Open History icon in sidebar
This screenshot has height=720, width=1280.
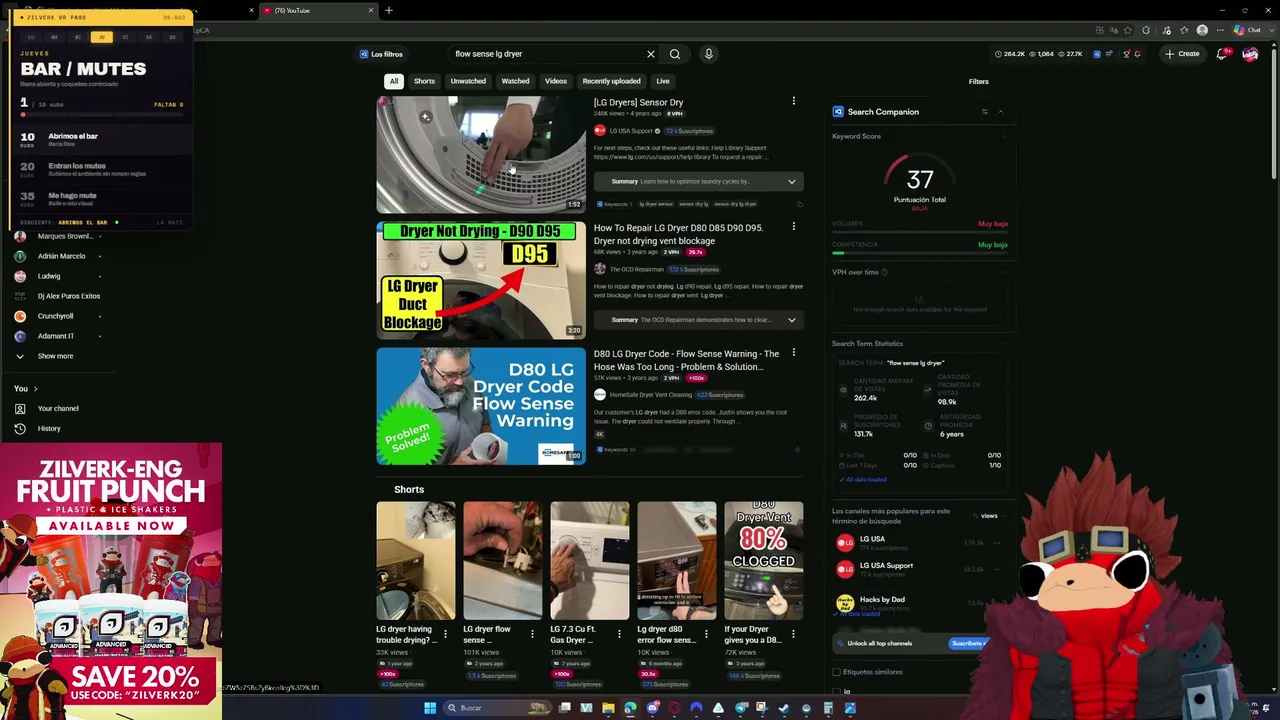pyautogui.click(x=20, y=428)
